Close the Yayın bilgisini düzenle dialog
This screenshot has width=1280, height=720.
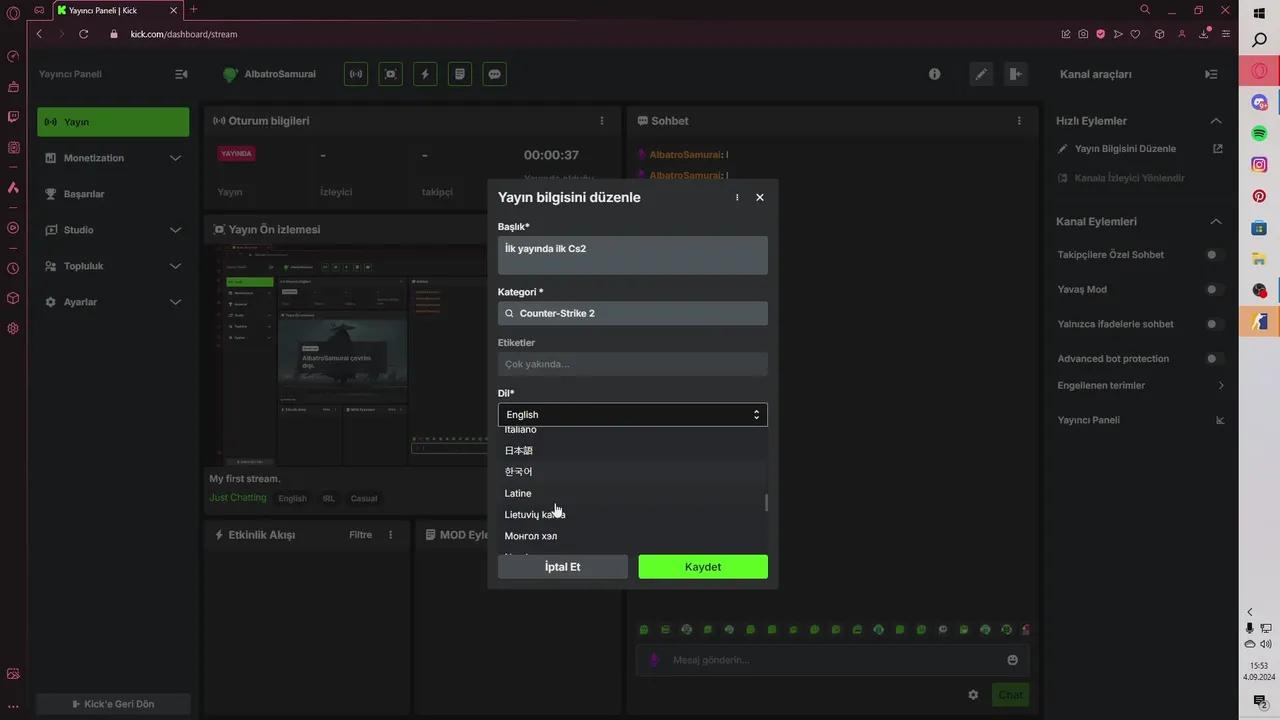(x=760, y=198)
